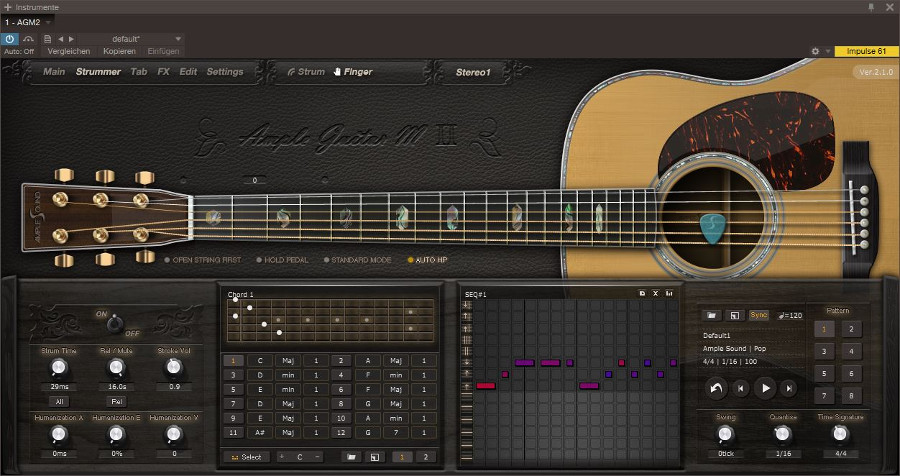The image size is (900, 476).
Task: Click the mute strum row icon in sequencer
Action: pyautogui.click(x=467, y=351)
